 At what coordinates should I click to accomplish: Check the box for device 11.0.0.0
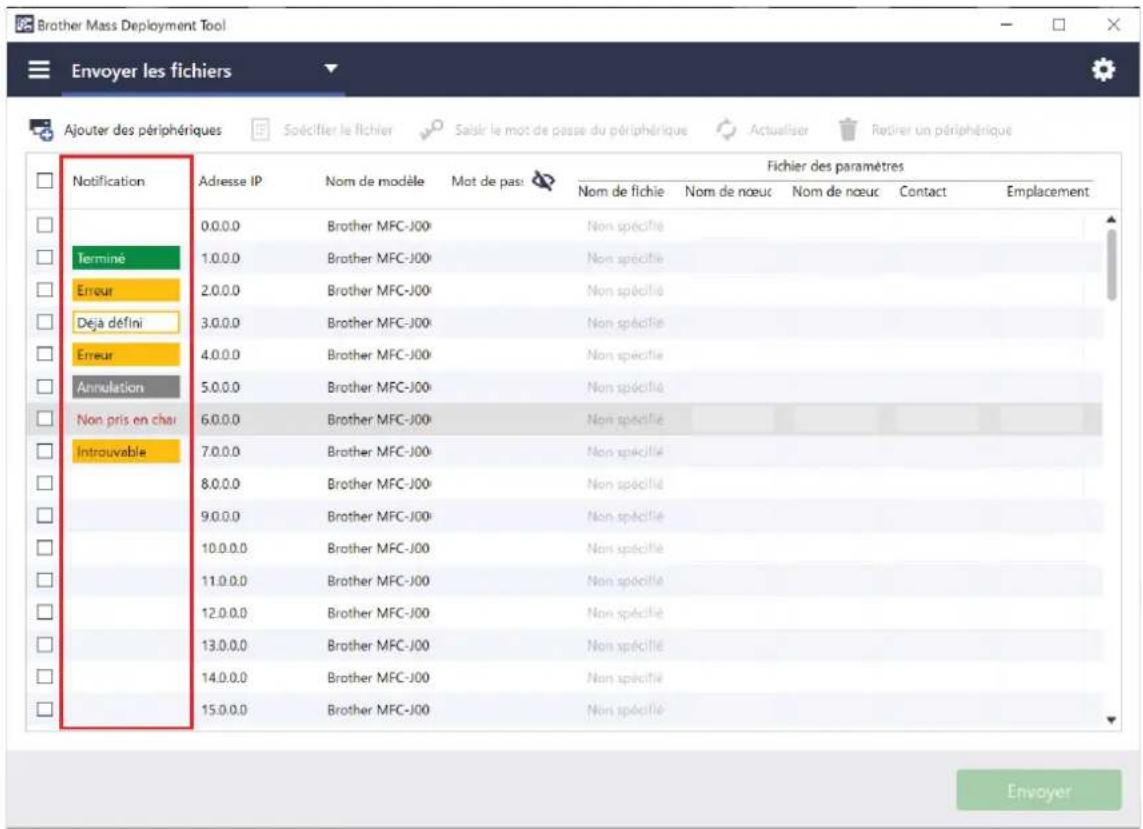pyautogui.click(x=44, y=580)
